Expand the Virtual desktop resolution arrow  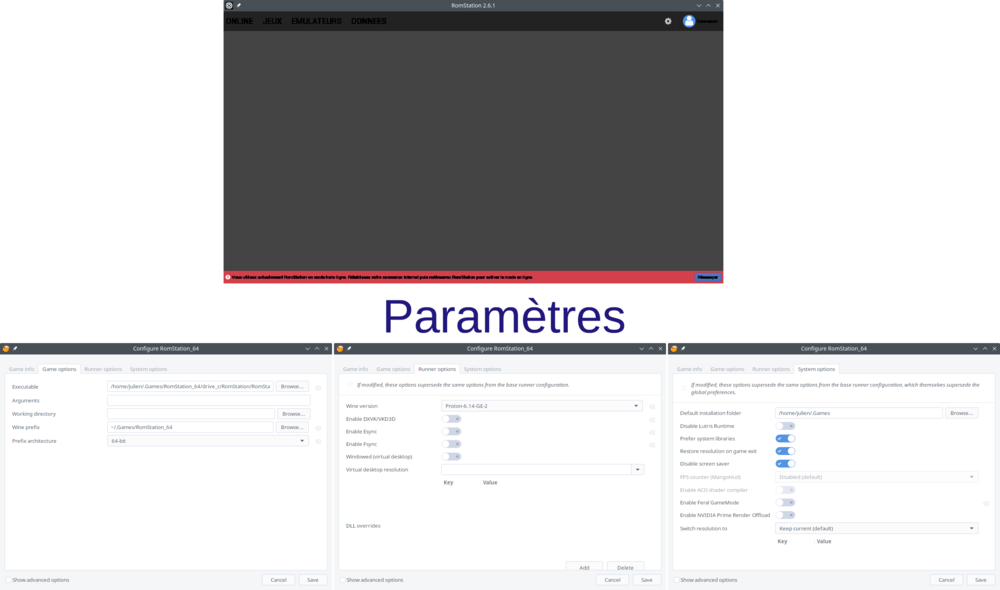coord(638,470)
